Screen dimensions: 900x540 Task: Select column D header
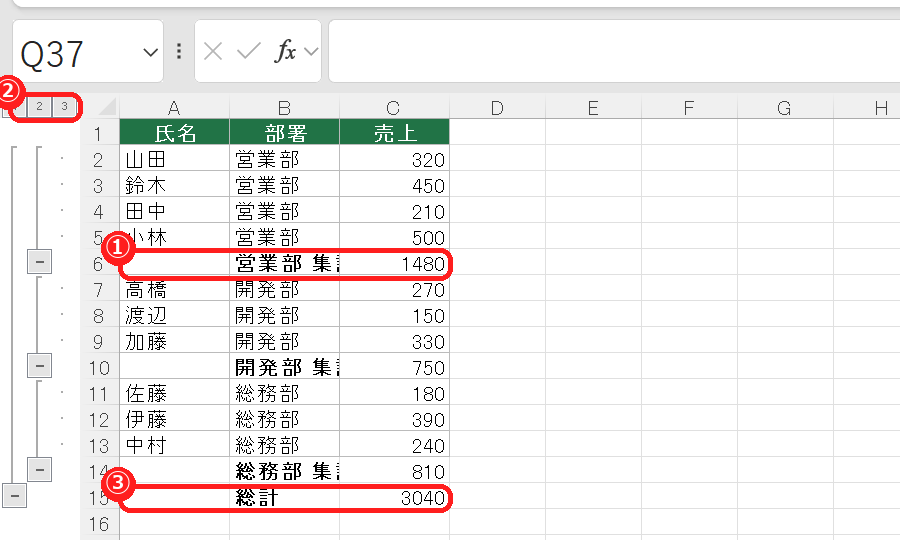pyautogui.click(x=497, y=107)
